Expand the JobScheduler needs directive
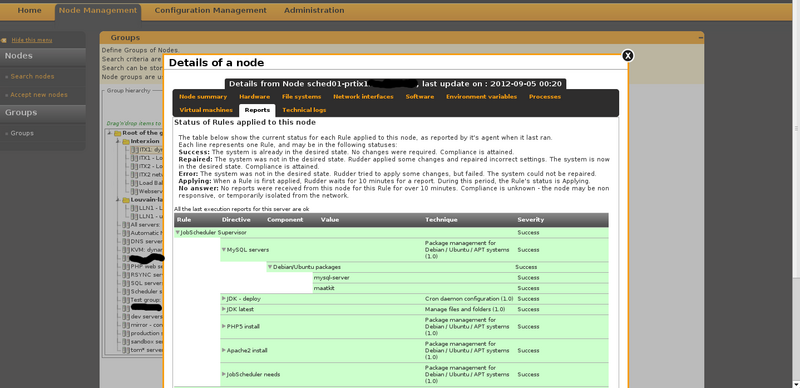800x388 pixels. coord(224,374)
